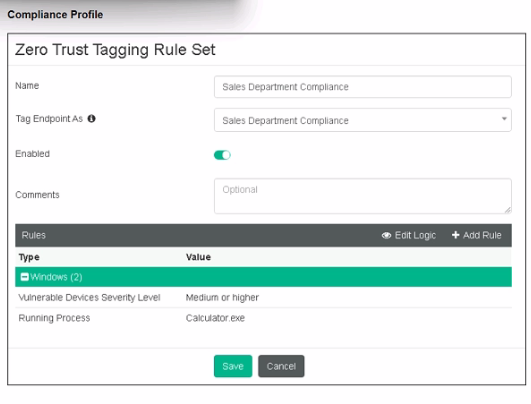Image resolution: width=531 pixels, height=404 pixels.
Task: Click the eye icon next to Edit Logic
Action: (386, 235)
